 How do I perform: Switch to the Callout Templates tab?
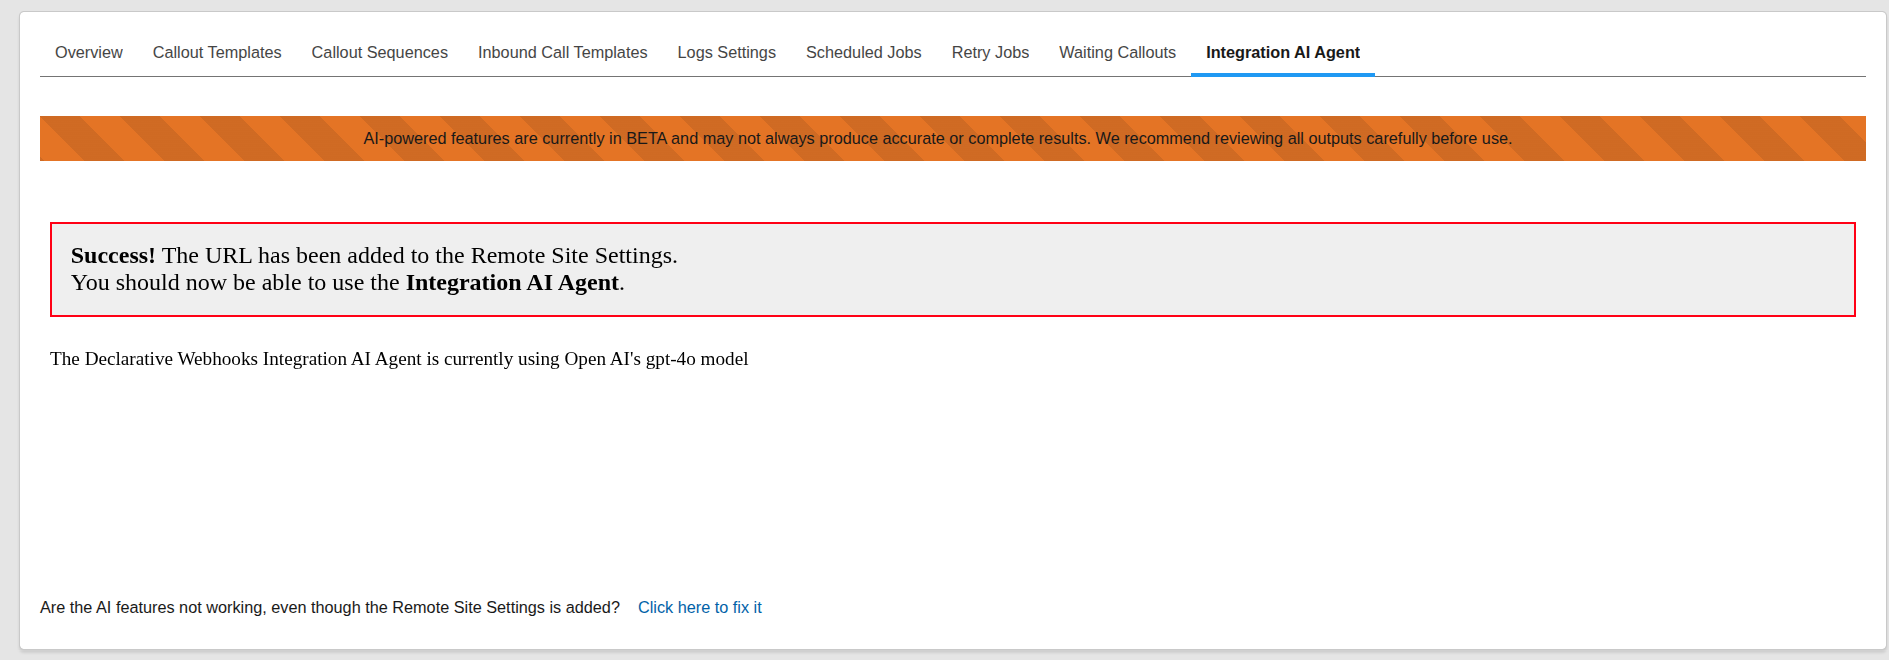pos(217,52)
